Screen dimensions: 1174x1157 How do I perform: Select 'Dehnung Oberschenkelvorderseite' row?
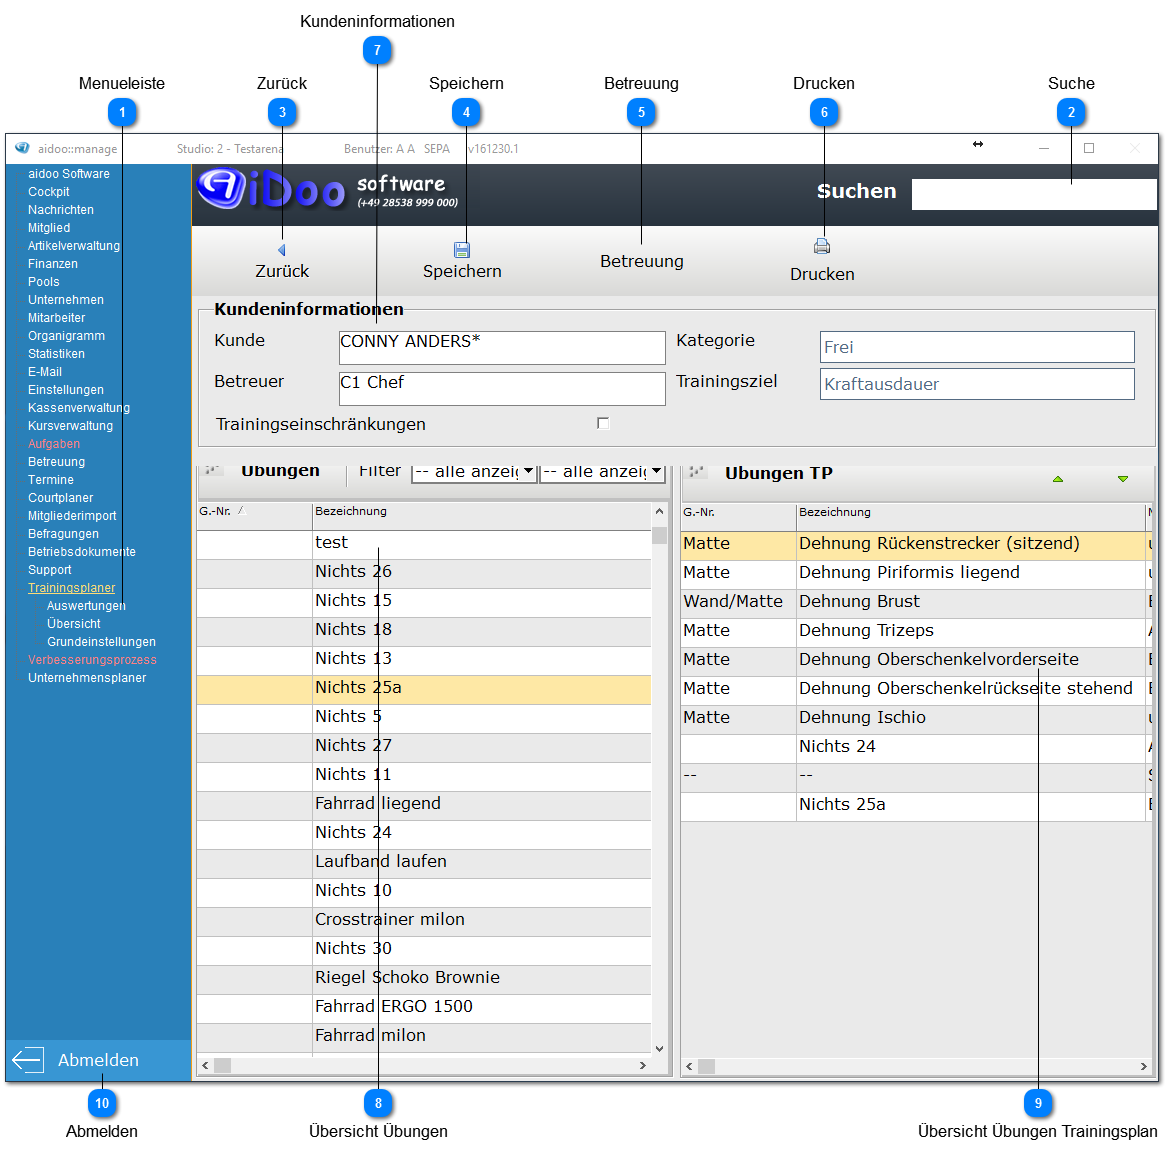click(x=916, y=660)
